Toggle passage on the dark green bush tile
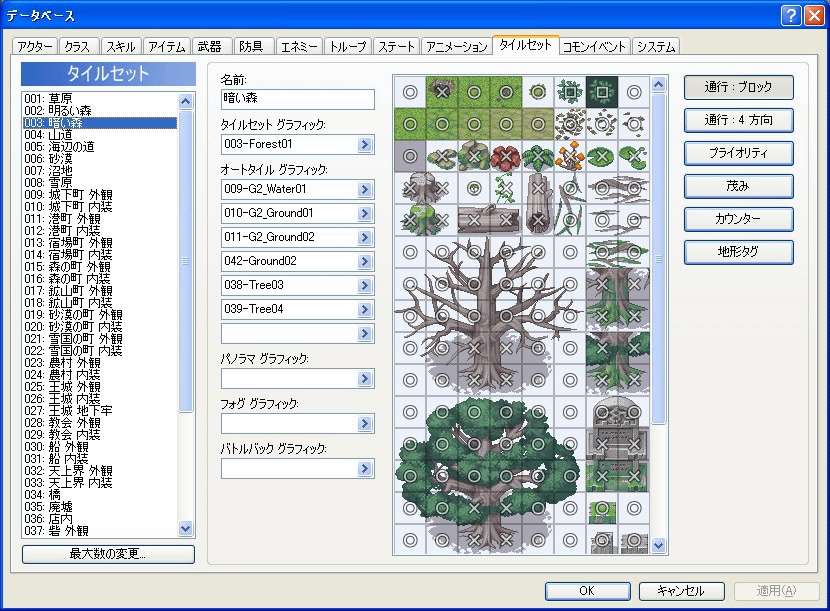This screenshot has height=611, width=830. (601, 92)
